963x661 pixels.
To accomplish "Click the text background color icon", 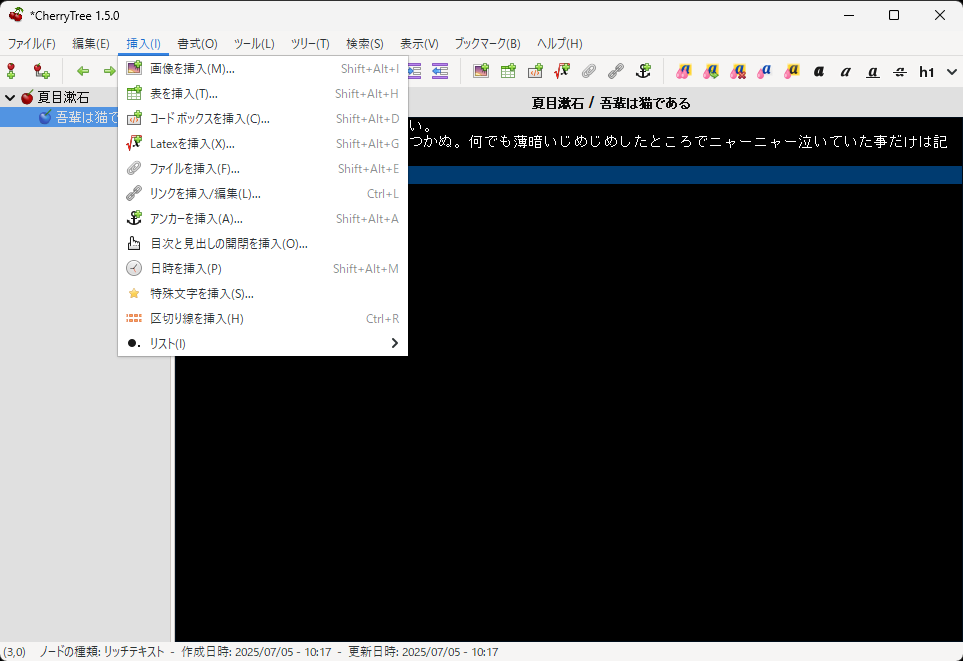I will (792, 71).
